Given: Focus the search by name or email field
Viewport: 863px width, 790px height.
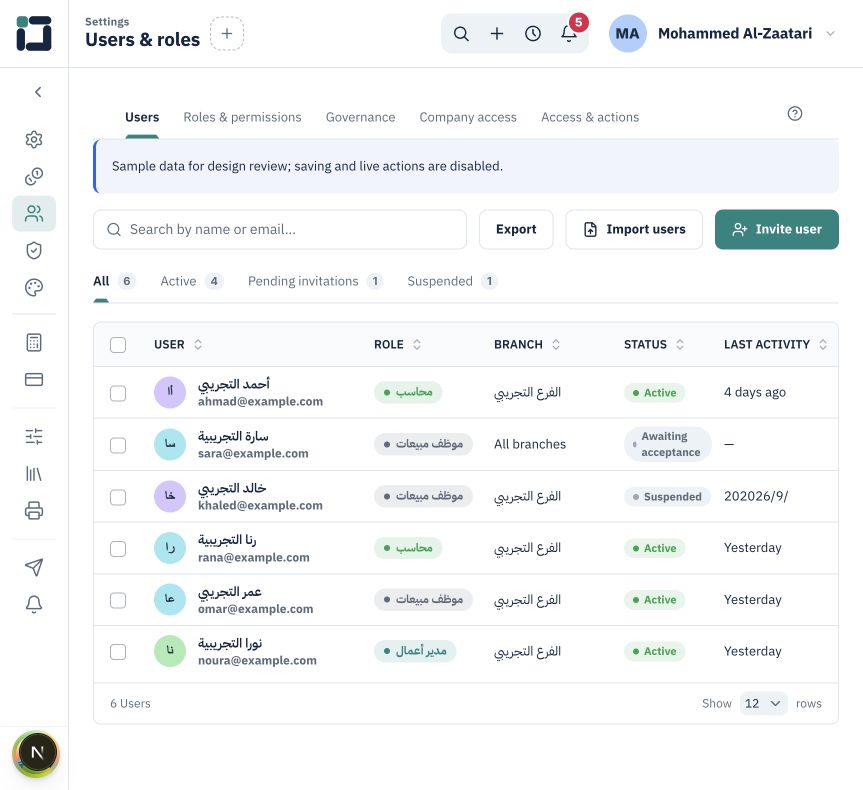Looking at the screenshot, I should 280,229.
